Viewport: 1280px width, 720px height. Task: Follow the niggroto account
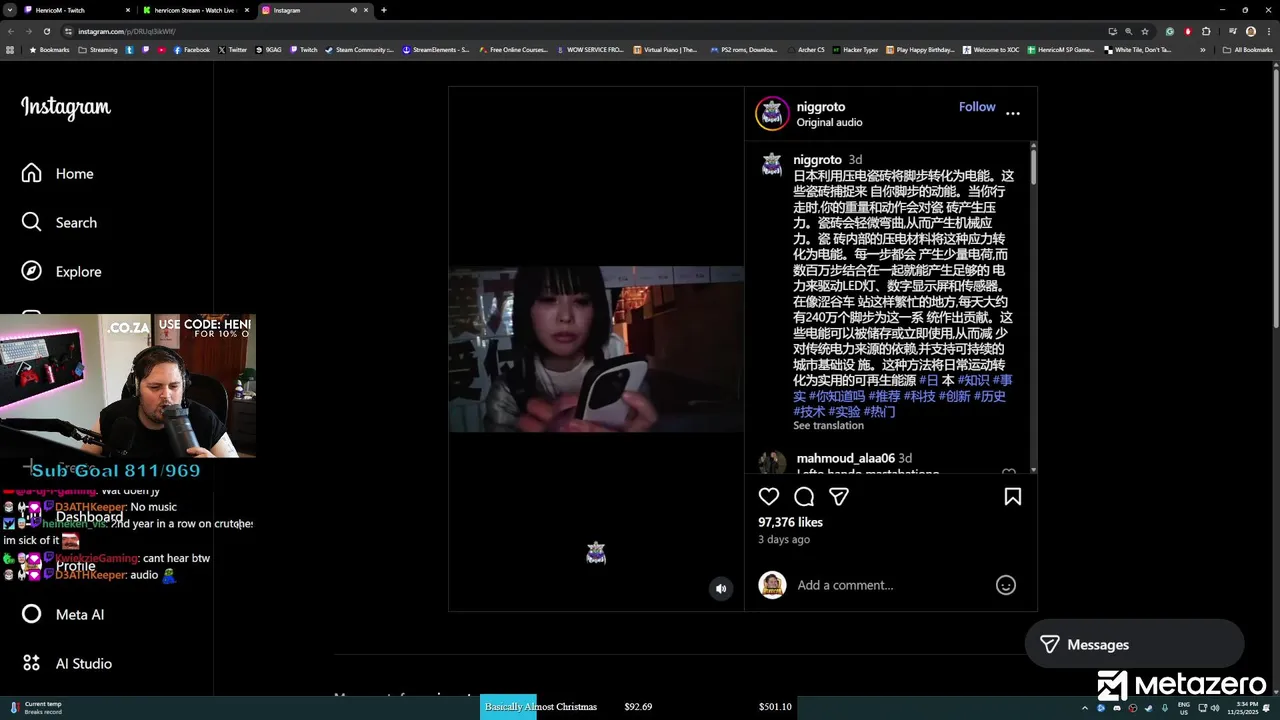(977, 106)
